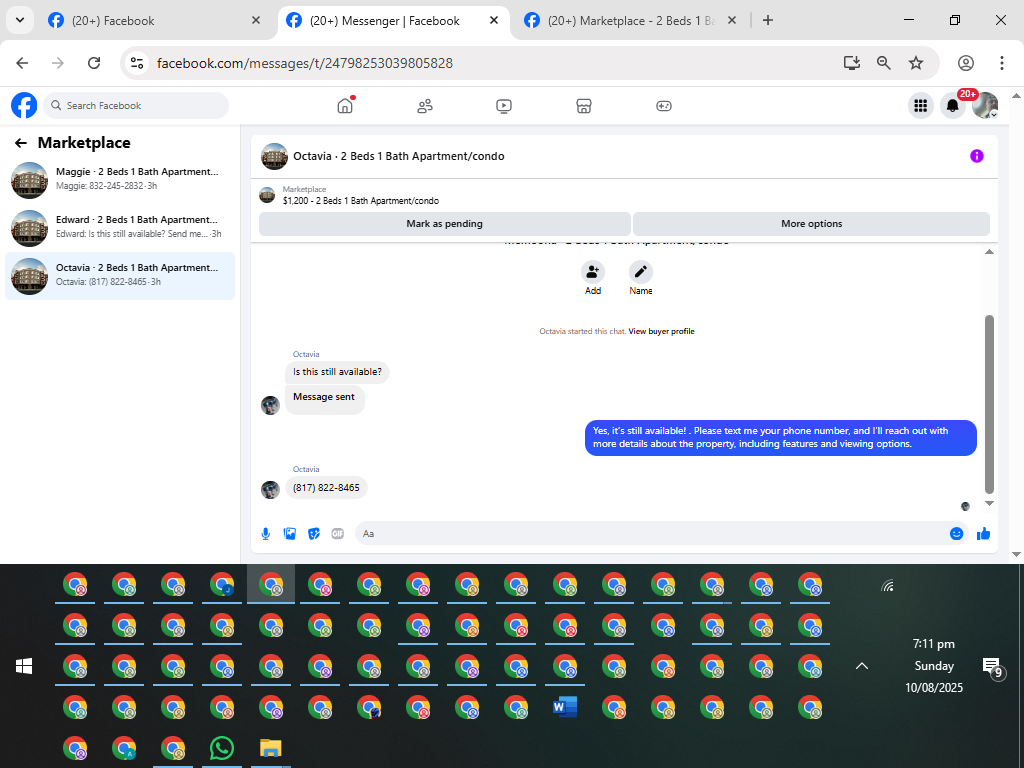Viewport: 1024px width, 768px height.
Task: Click the conversation information icon
Action: click(976, 156)
